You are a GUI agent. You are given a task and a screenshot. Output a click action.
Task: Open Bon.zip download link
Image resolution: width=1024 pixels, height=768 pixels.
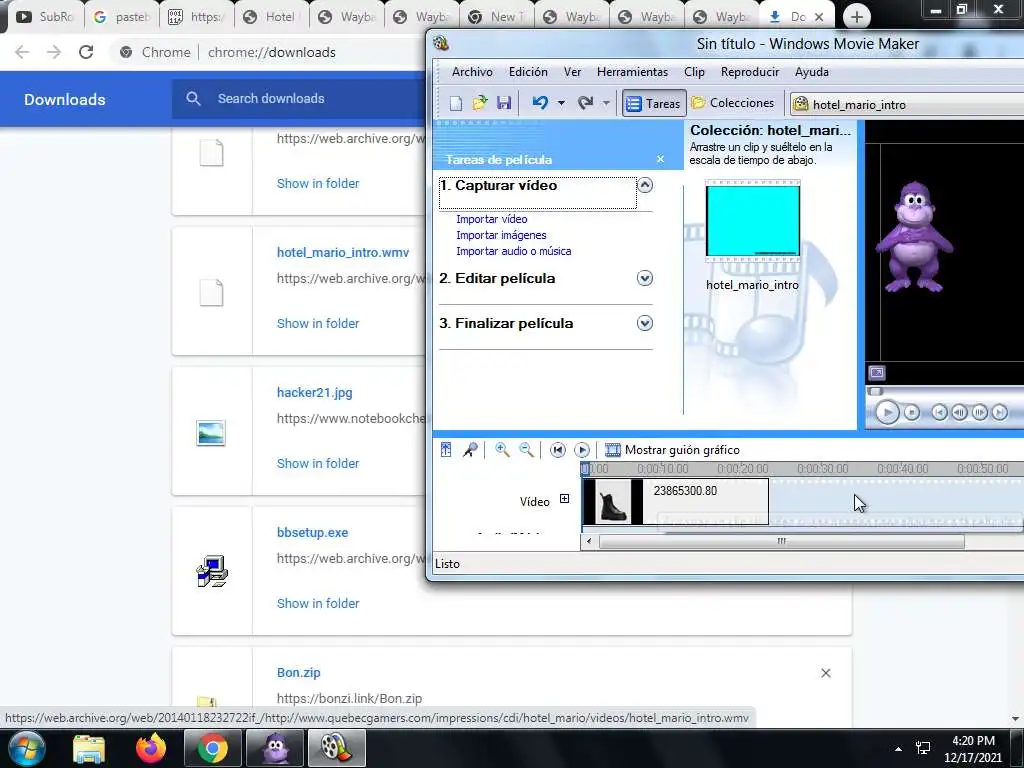click(298, 673)
